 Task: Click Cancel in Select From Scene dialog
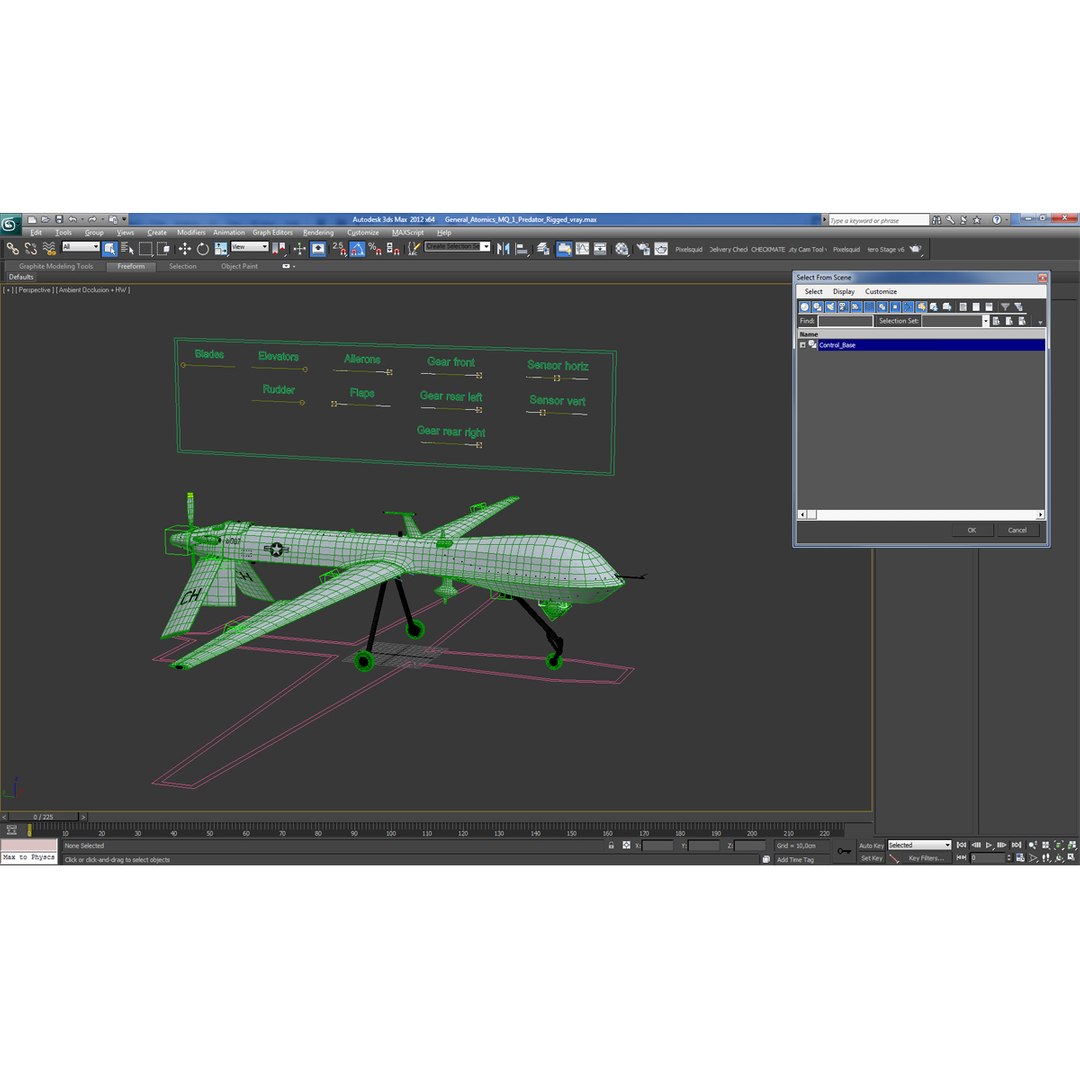pyautogui.click(x=1017, y=530)
